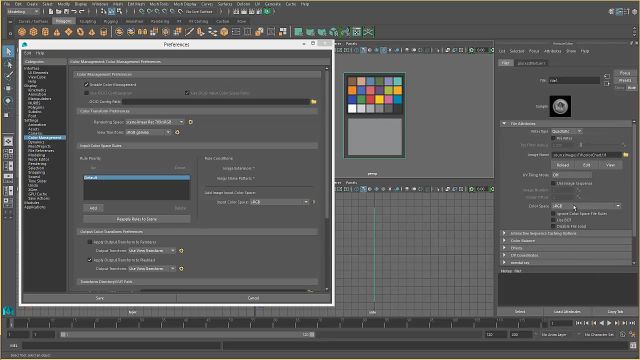Click the green IPR render icon
The image size is (640, 360).
pos(267,12)
